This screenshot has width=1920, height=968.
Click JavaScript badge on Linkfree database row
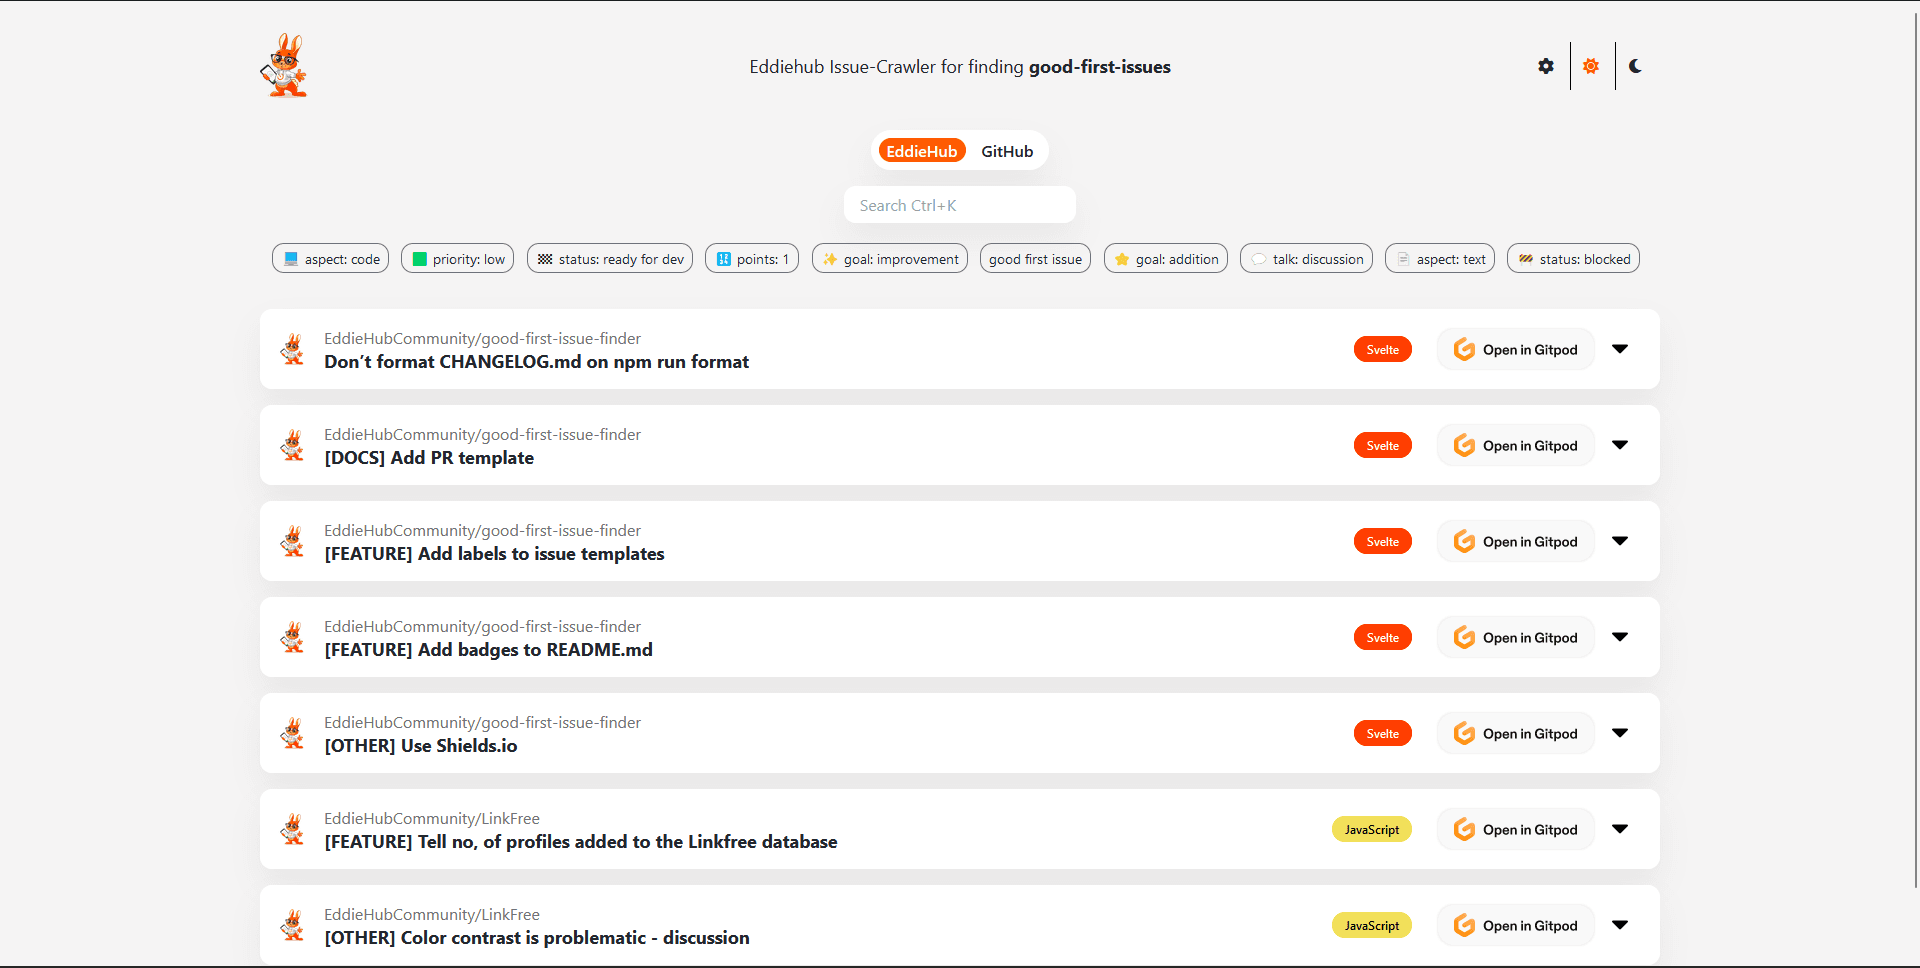pyautogui.click(x=1372, y=829)
